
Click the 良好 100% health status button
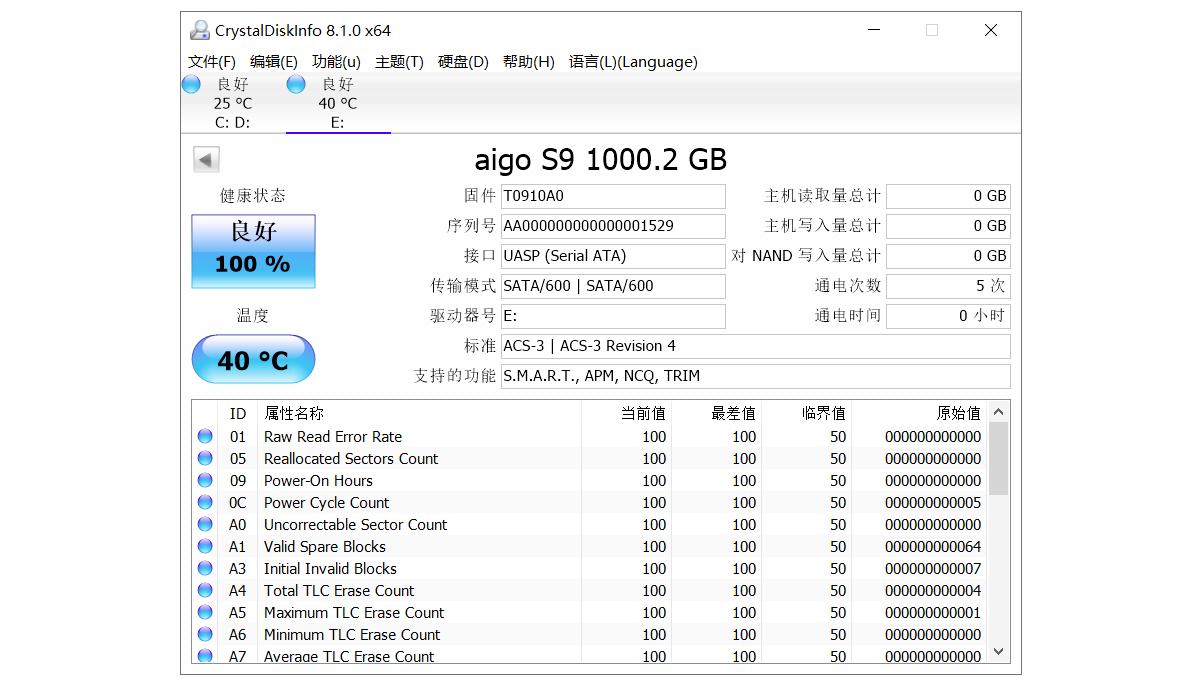[252, 250]
